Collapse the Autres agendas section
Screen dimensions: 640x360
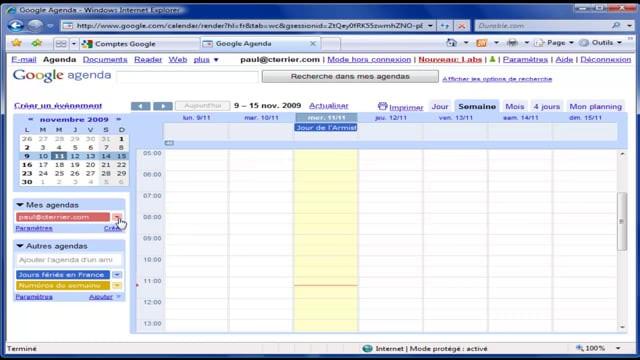click(x=20, y=246)
